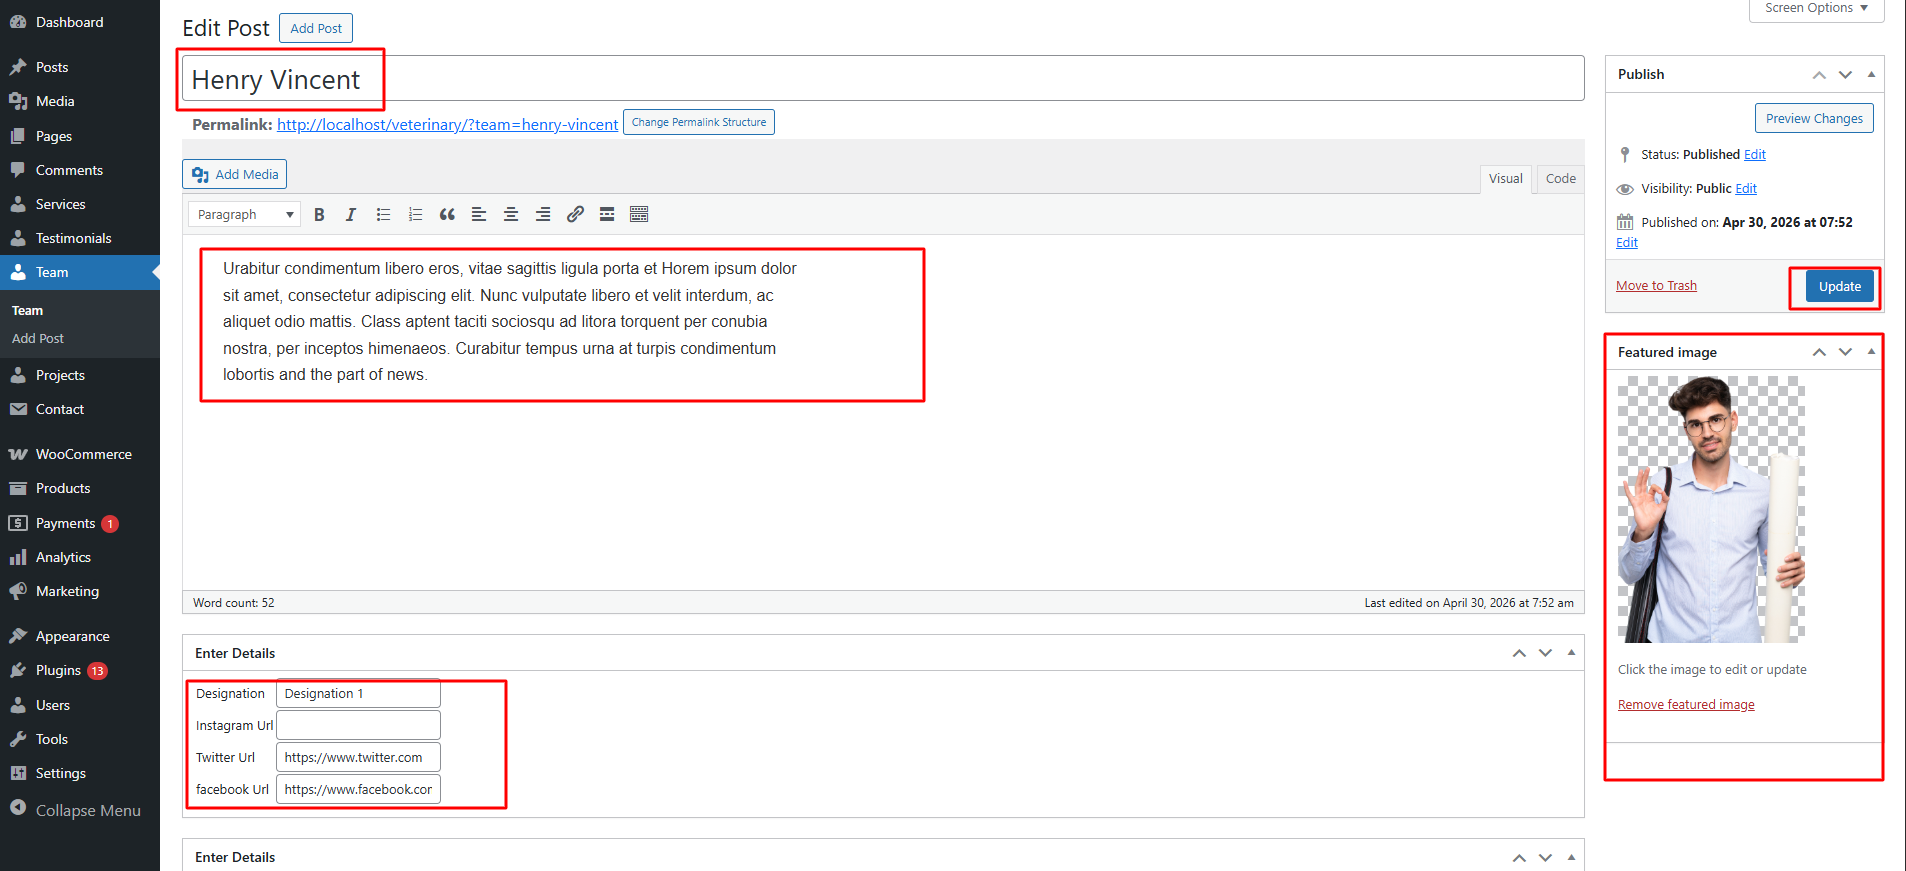Insert a numbered list

(x=415, y=214)
